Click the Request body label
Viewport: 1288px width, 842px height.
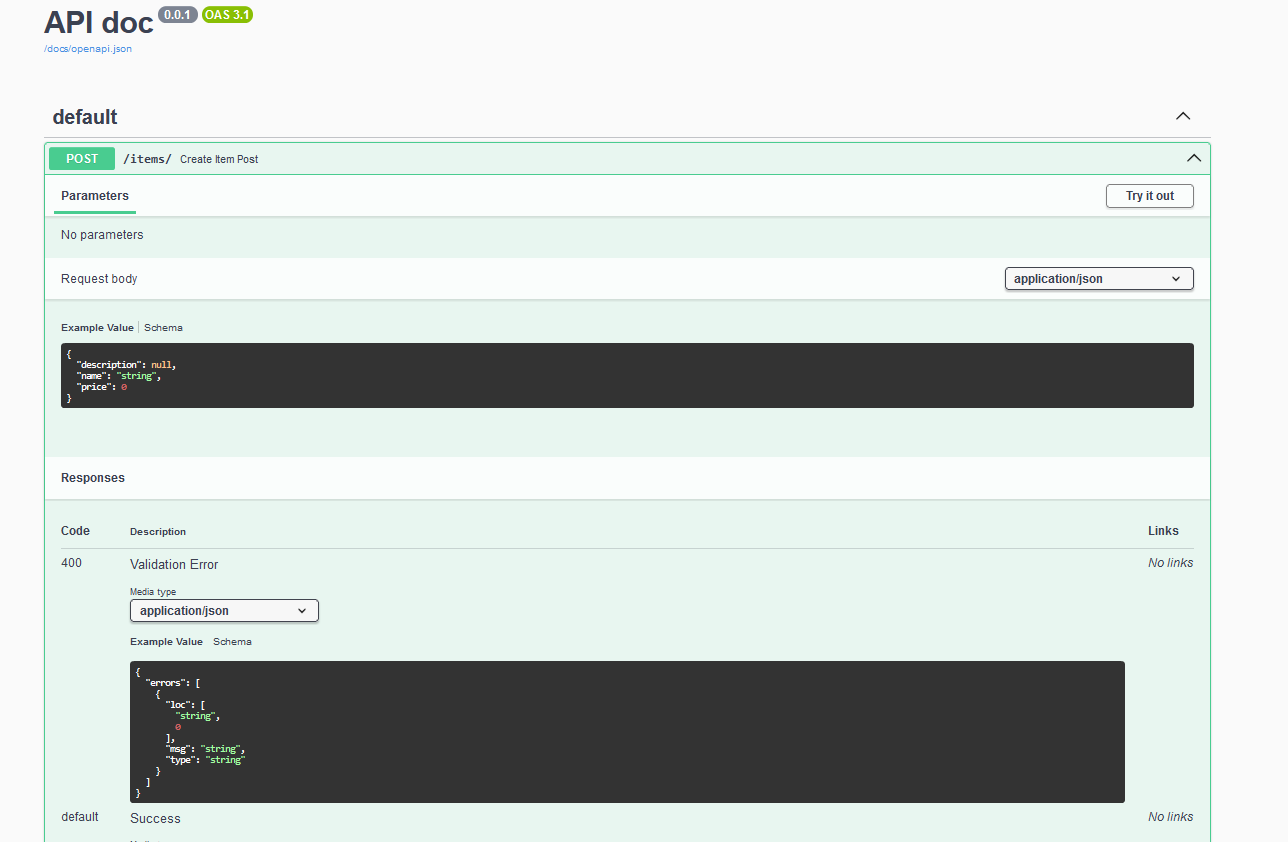[x=99, y=279]
